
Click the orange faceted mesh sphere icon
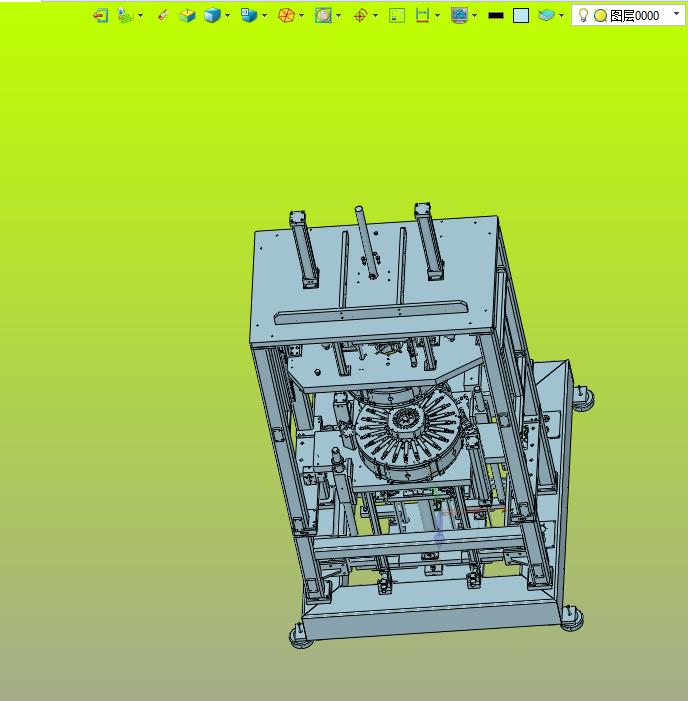[x=286, y=16]
